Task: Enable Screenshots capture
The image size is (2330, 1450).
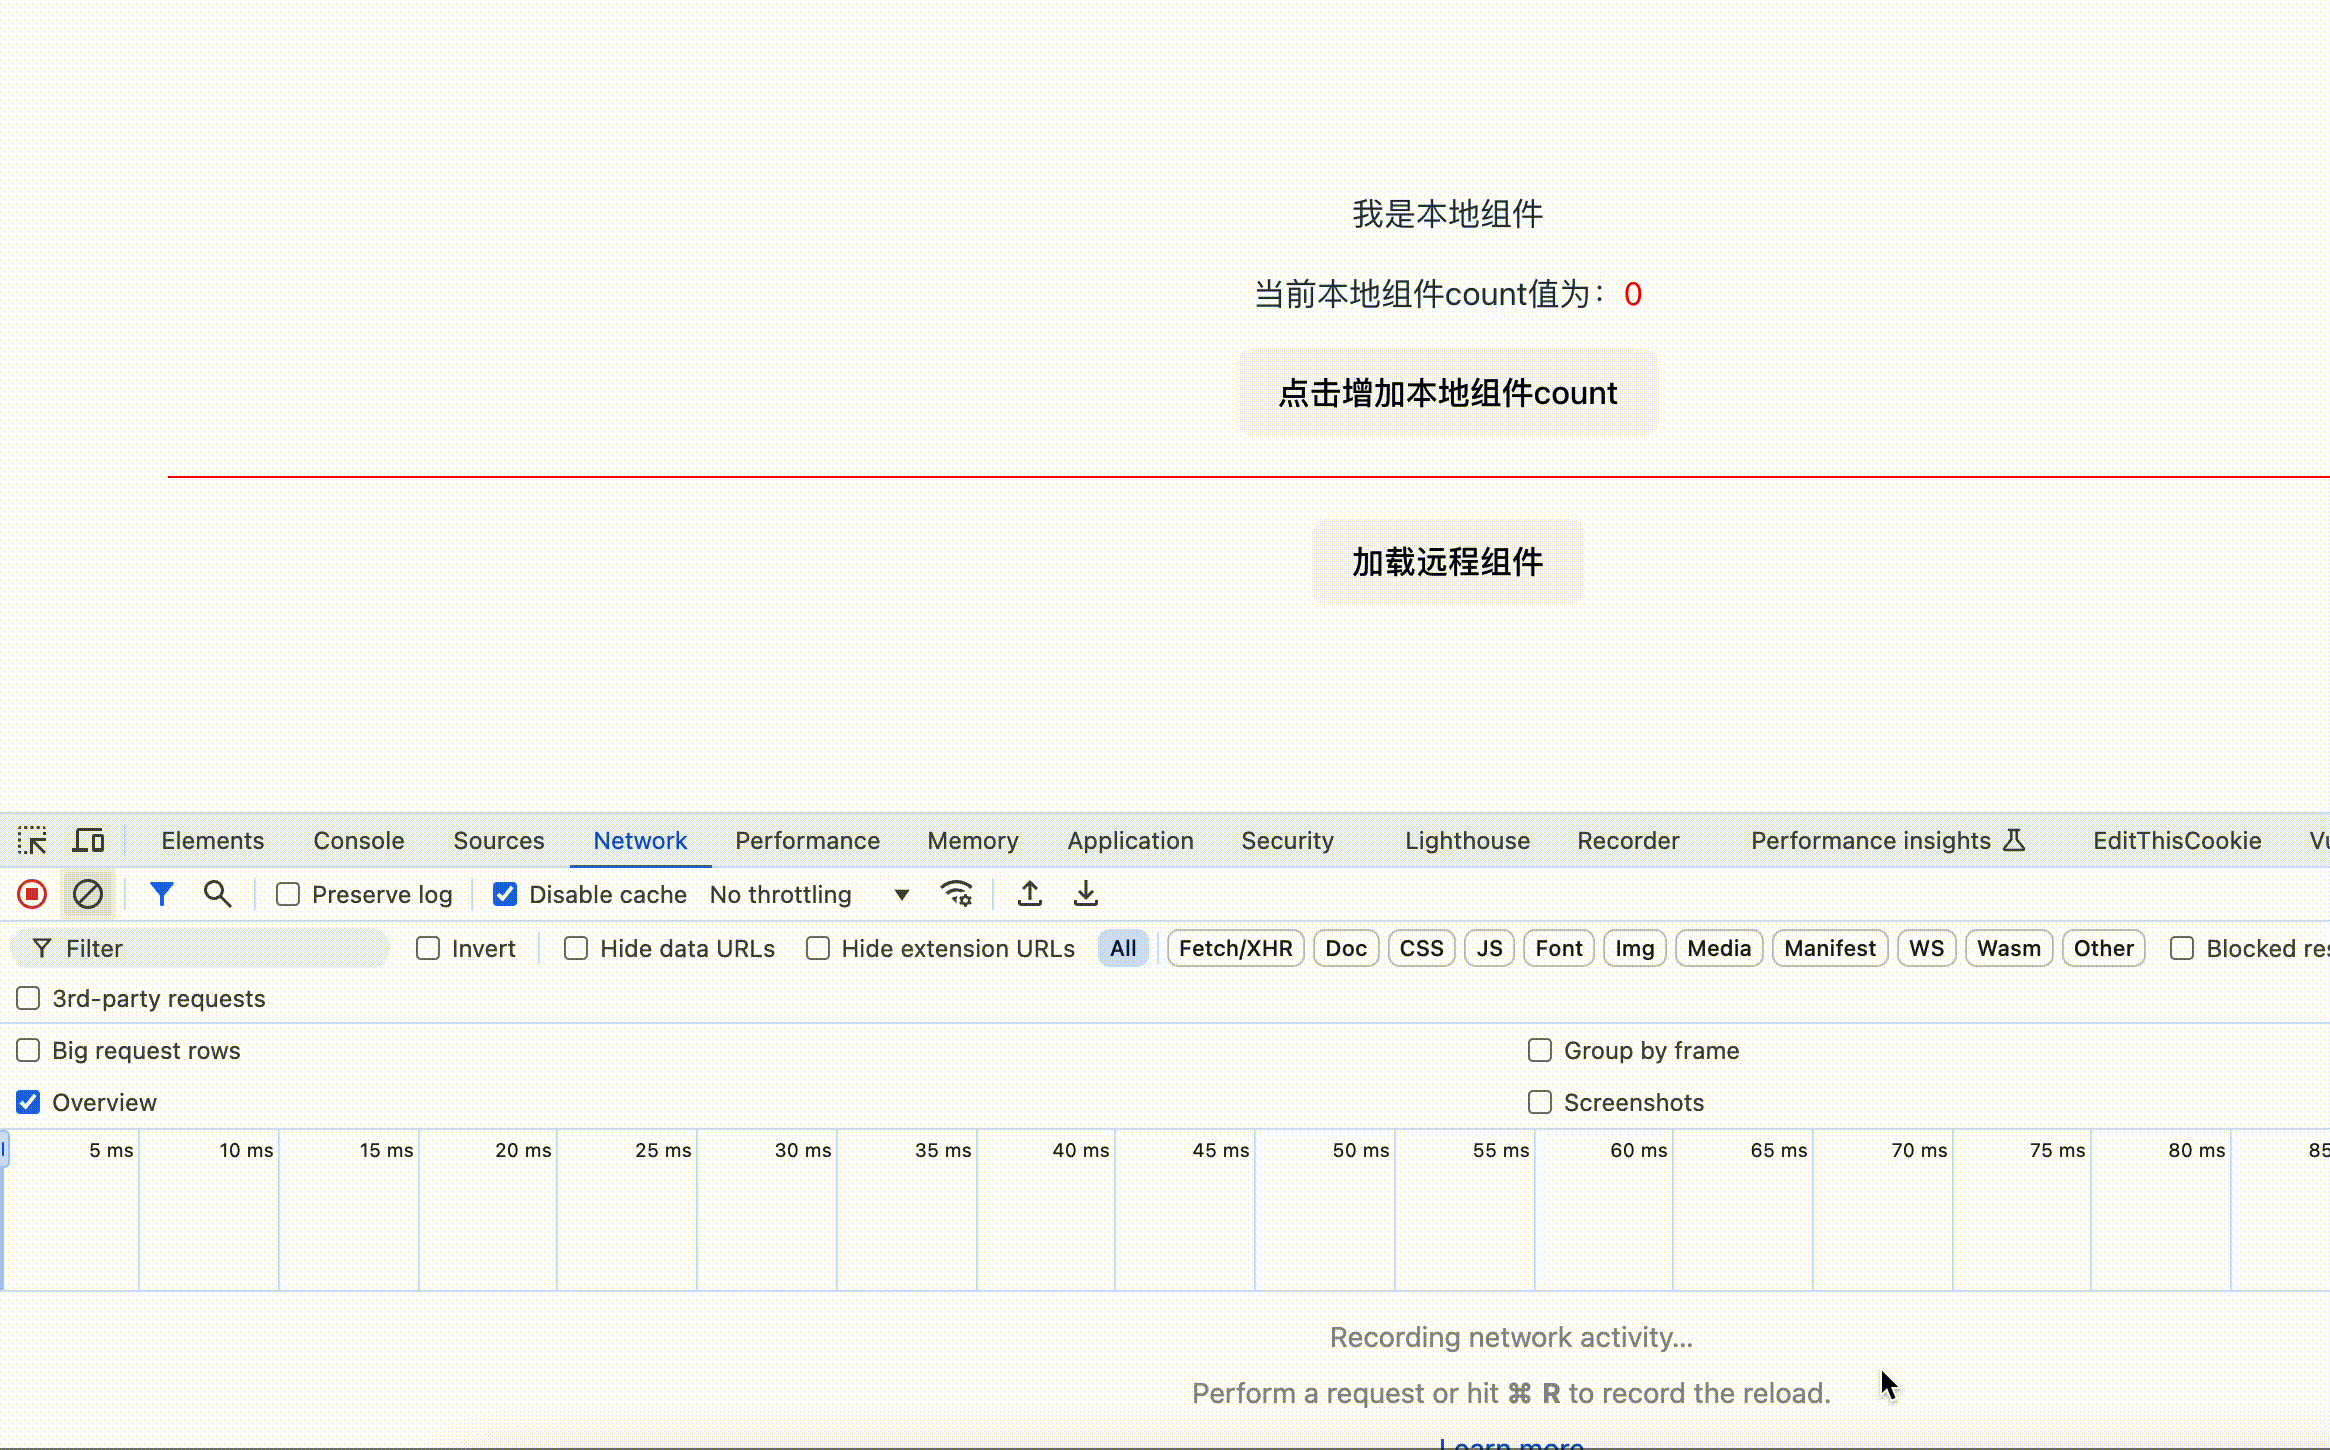Action: [x=1539, y=1102]
